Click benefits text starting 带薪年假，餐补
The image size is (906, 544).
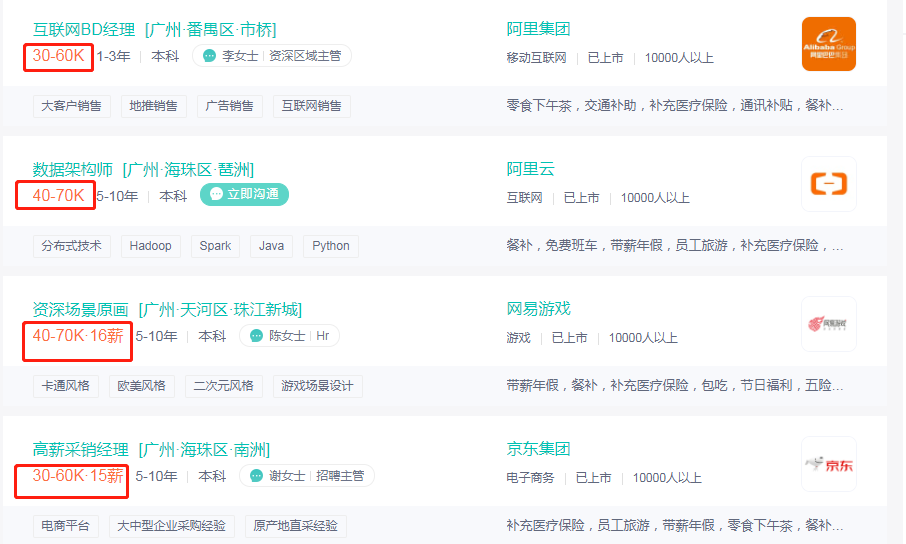pyautogui.click(x=674, y=385)
